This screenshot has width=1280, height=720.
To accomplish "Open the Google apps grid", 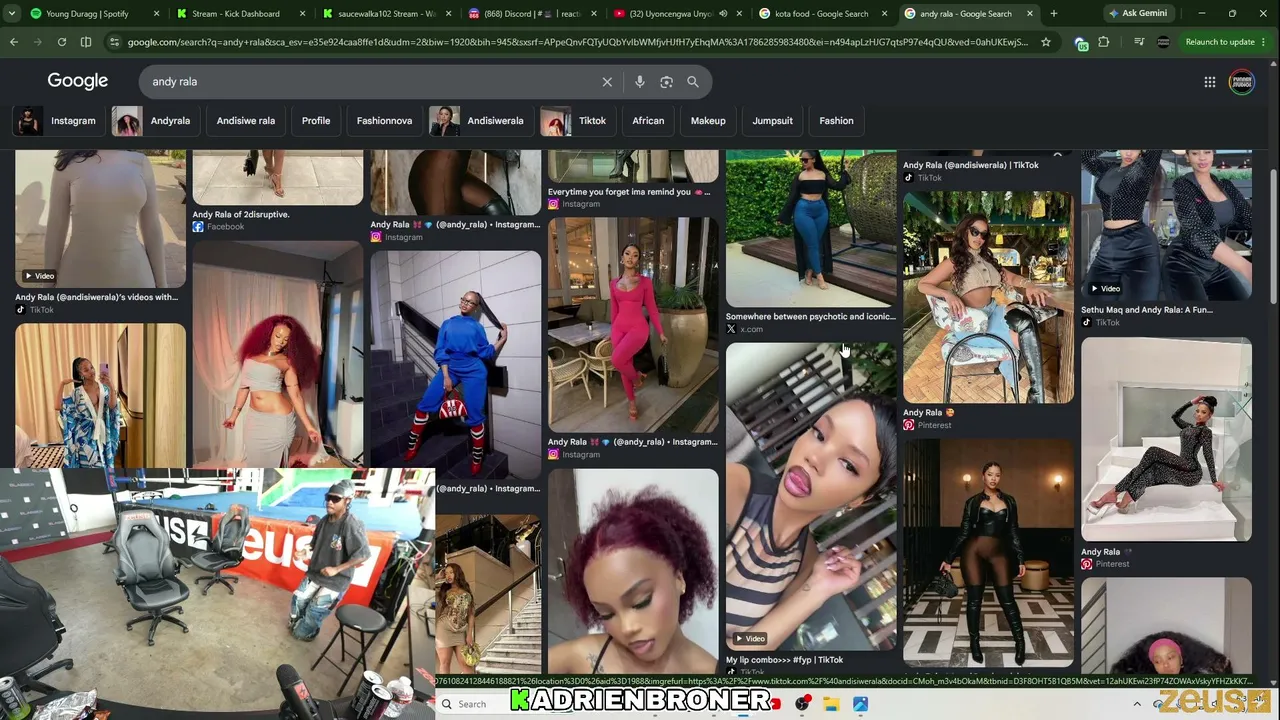I will tap(1210, 82).
